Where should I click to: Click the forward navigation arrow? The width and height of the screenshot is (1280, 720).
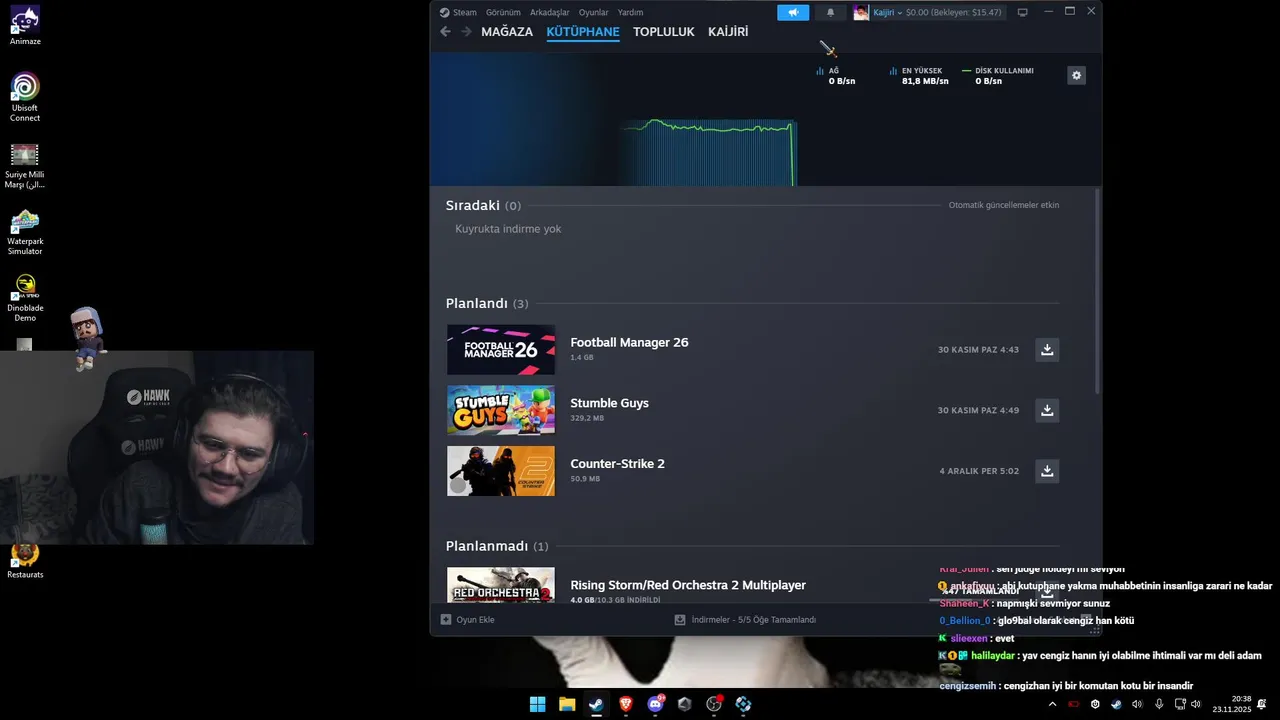coord(466,32)
